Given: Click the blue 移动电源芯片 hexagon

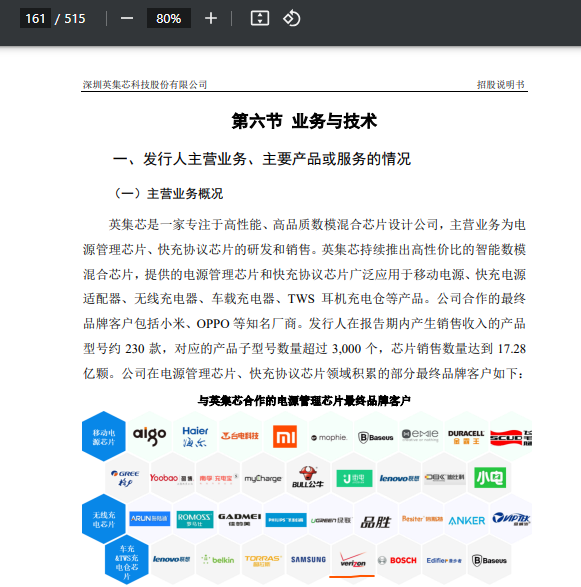Looking at the screenshot, I should point(104,437).
